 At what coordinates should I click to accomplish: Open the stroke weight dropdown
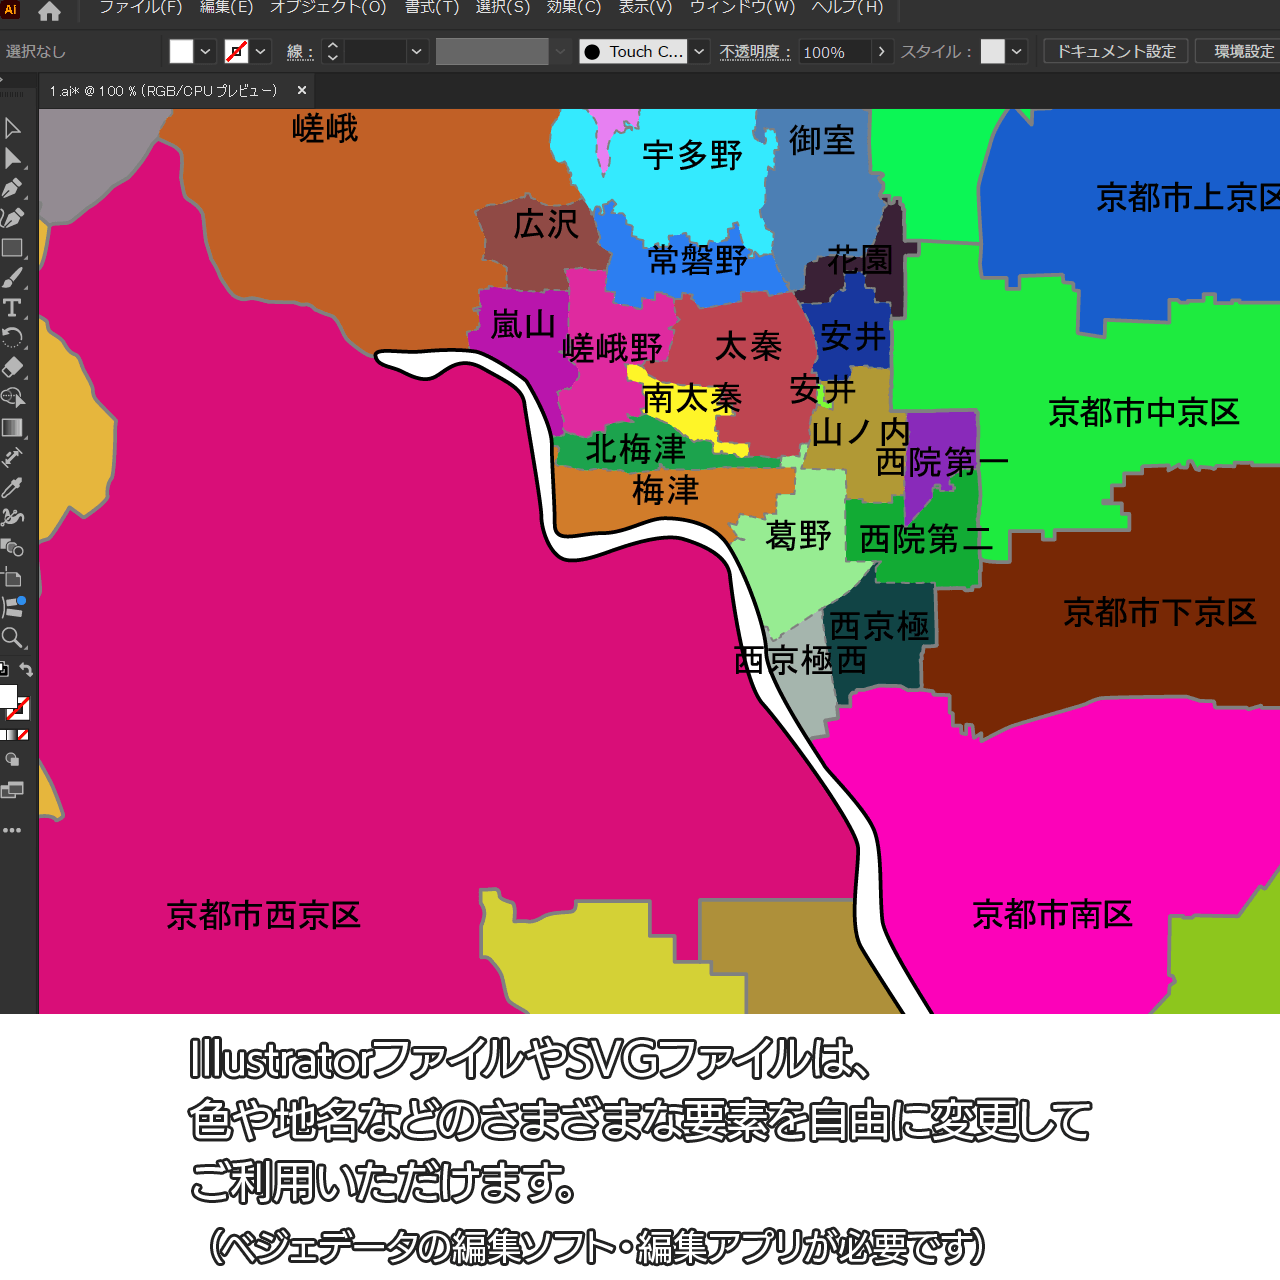point(417,52)
